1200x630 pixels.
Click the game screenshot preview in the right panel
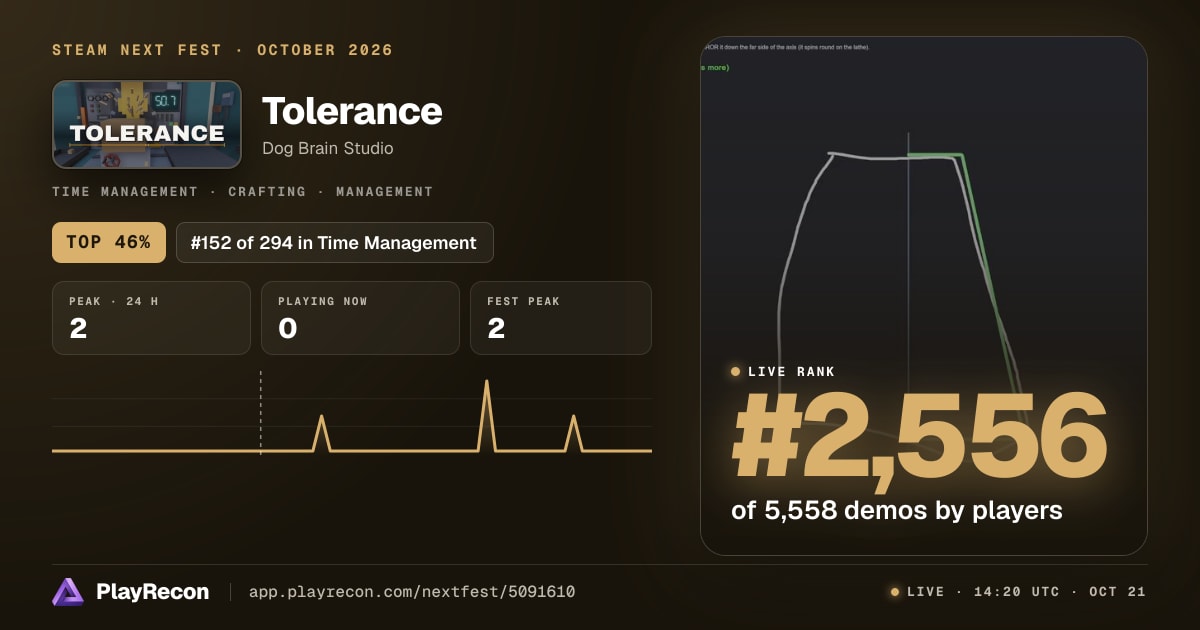tap(924, 296)
